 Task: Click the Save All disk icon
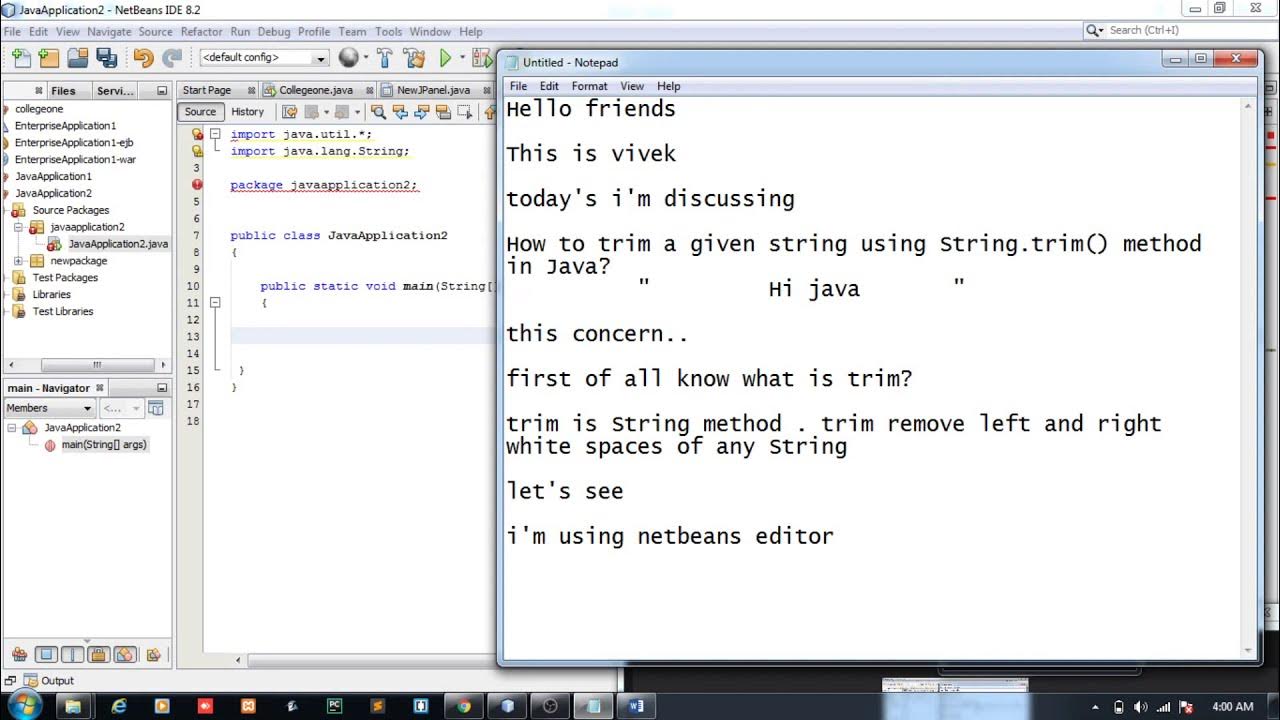pyautogui.click(x=106, y=58)
